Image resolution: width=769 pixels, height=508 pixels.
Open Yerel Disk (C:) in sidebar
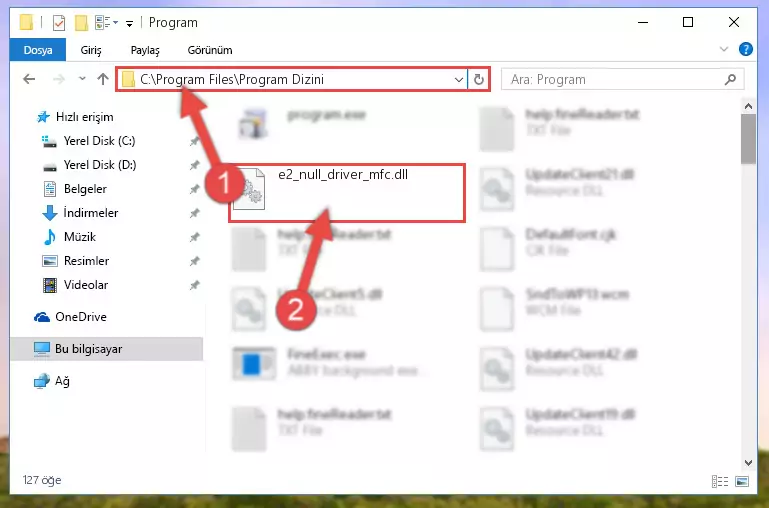tap(100, 141)
